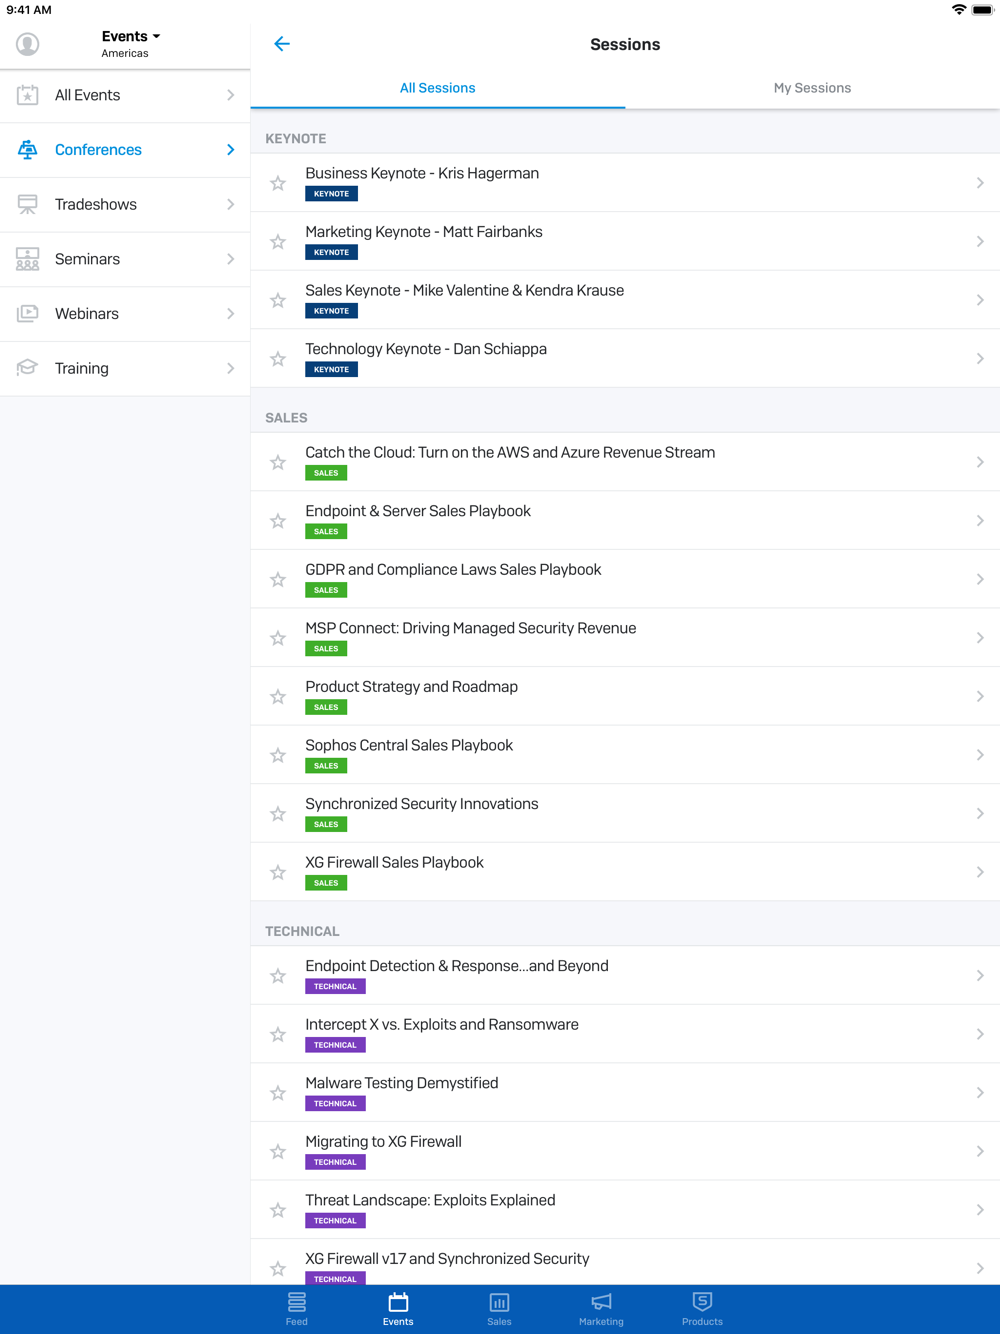Open the user profile avatar icon
This screenshot has width=1000, height=1334.
[28, 44]
